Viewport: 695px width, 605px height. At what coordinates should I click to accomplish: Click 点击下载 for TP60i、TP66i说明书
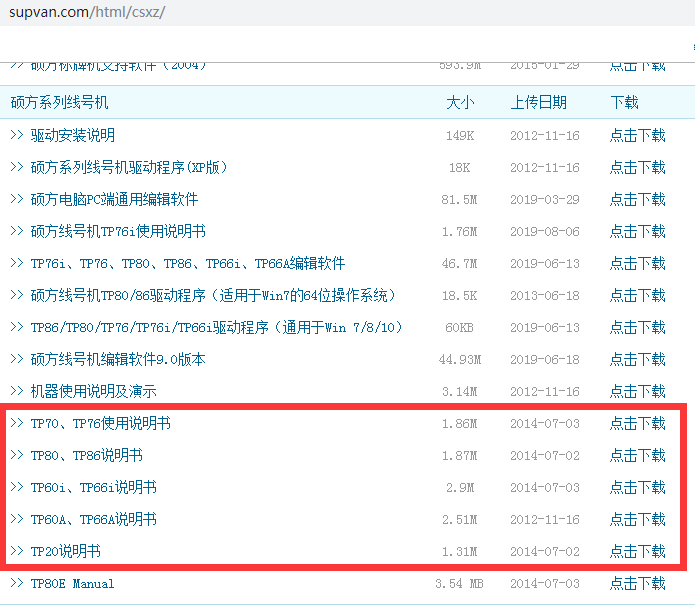(x=637, y=488)
